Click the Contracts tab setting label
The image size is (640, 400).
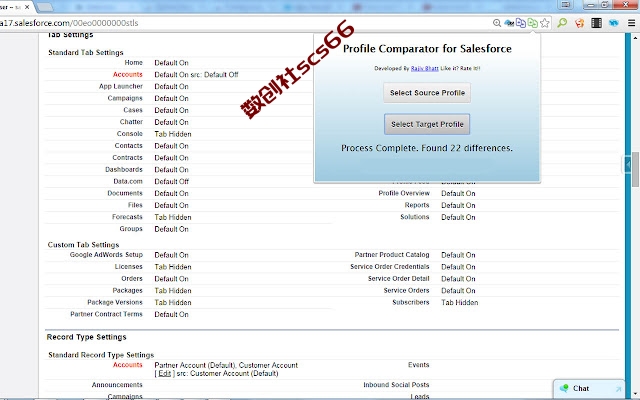tap(128, 157)
